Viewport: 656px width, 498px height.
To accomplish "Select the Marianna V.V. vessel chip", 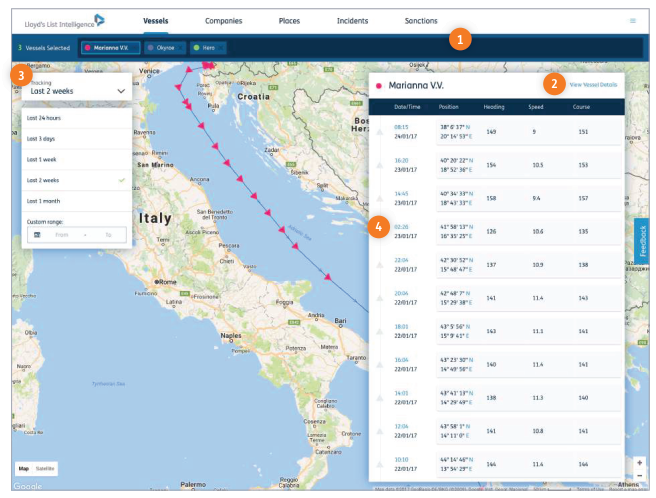I will tap(110, 48).
